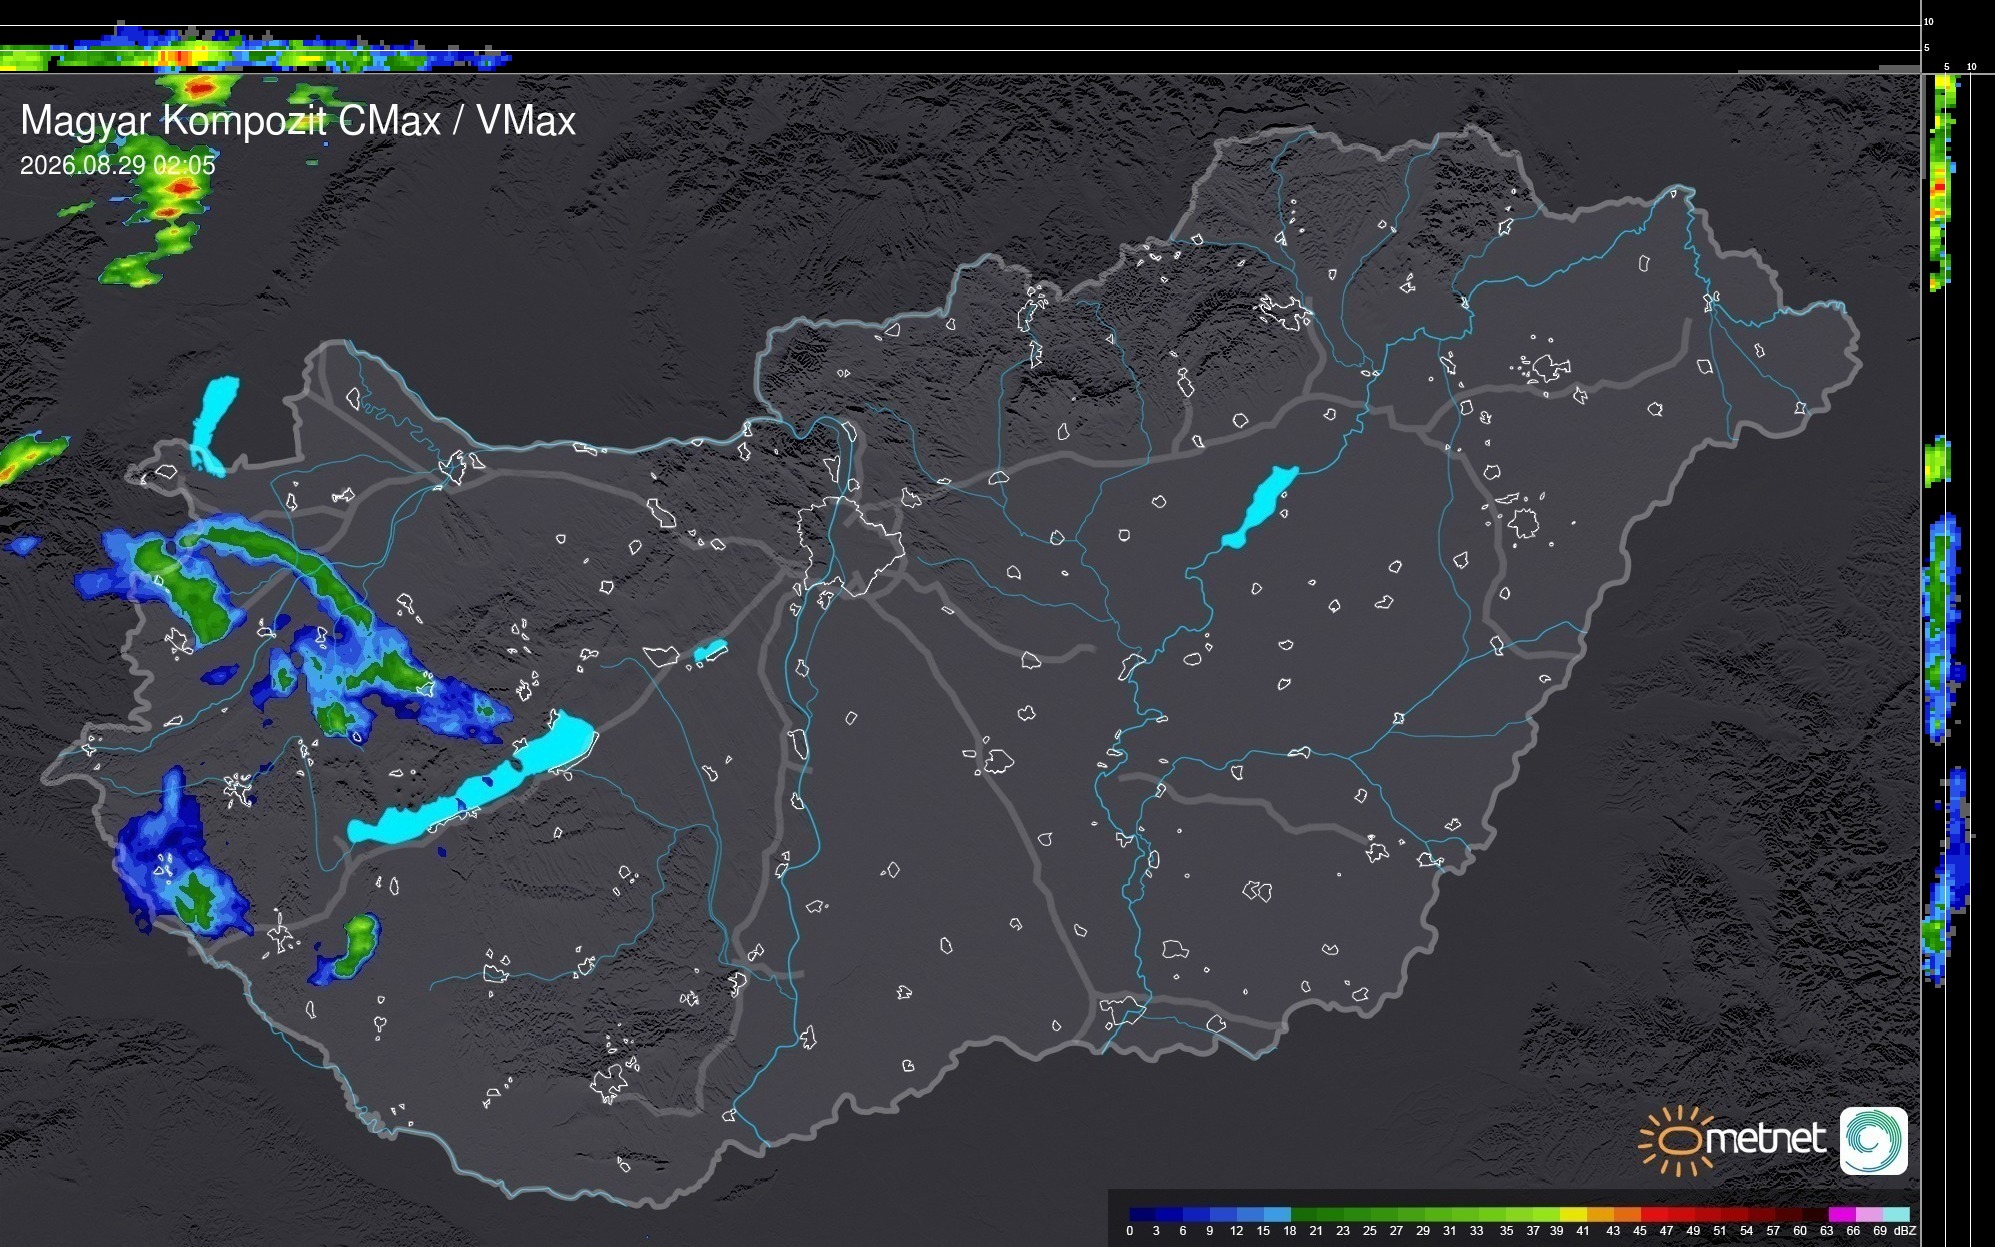
Task: Click the Tisza lake in eastern Hungary
Action: point(1260,506)
